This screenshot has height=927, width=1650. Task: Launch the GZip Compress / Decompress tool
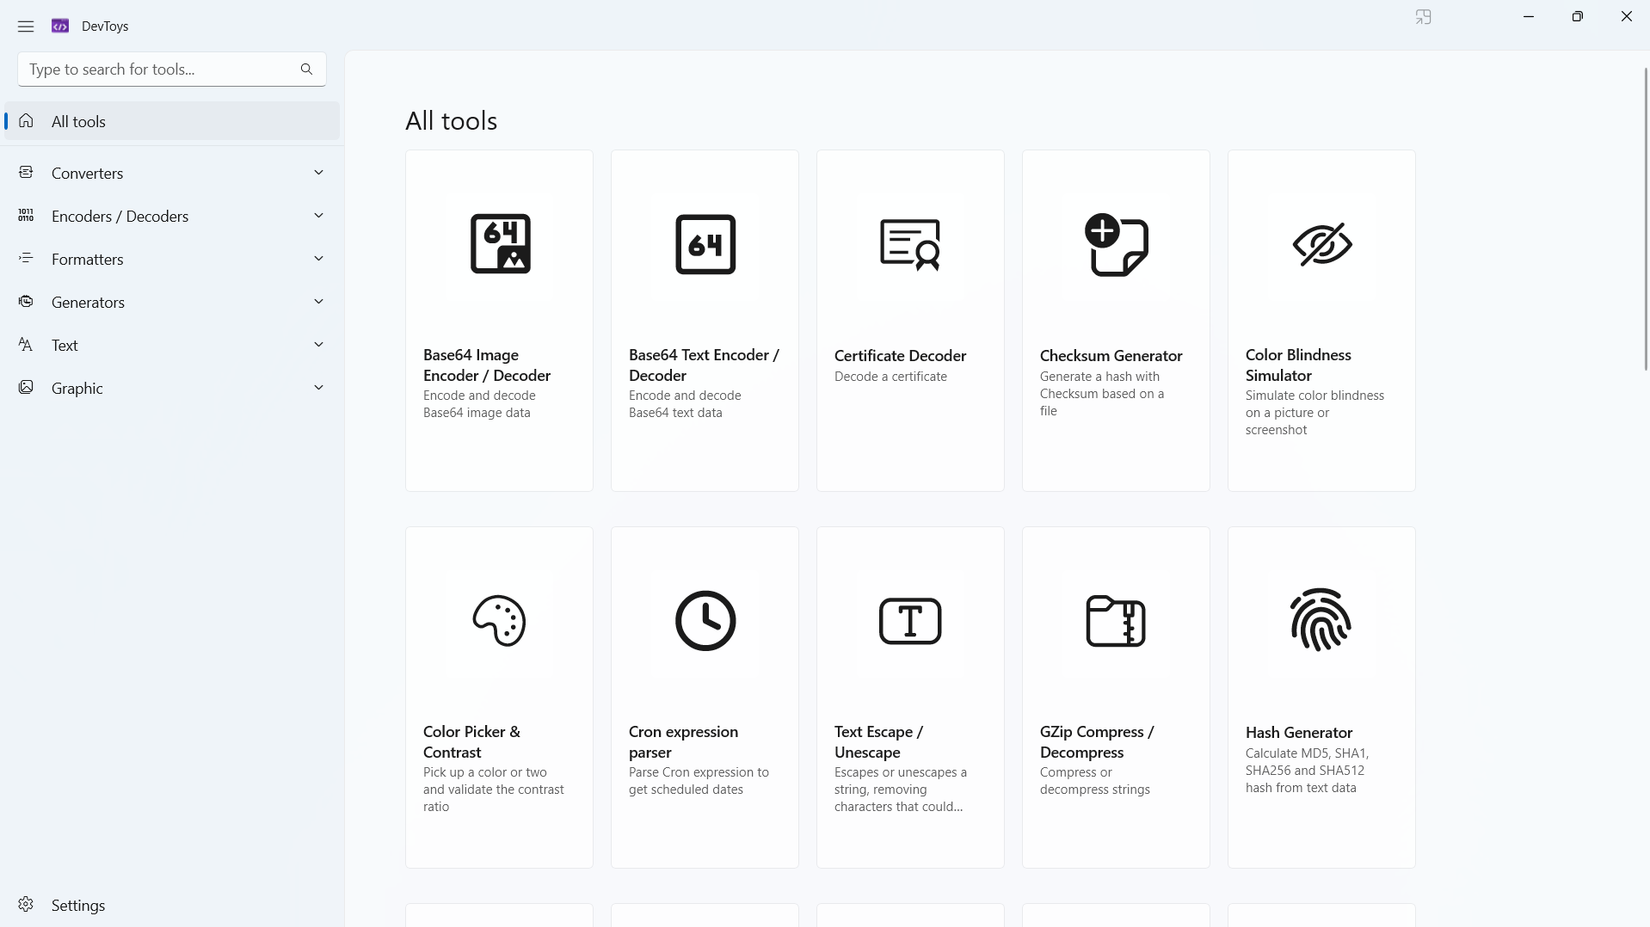click(1115, 697)
